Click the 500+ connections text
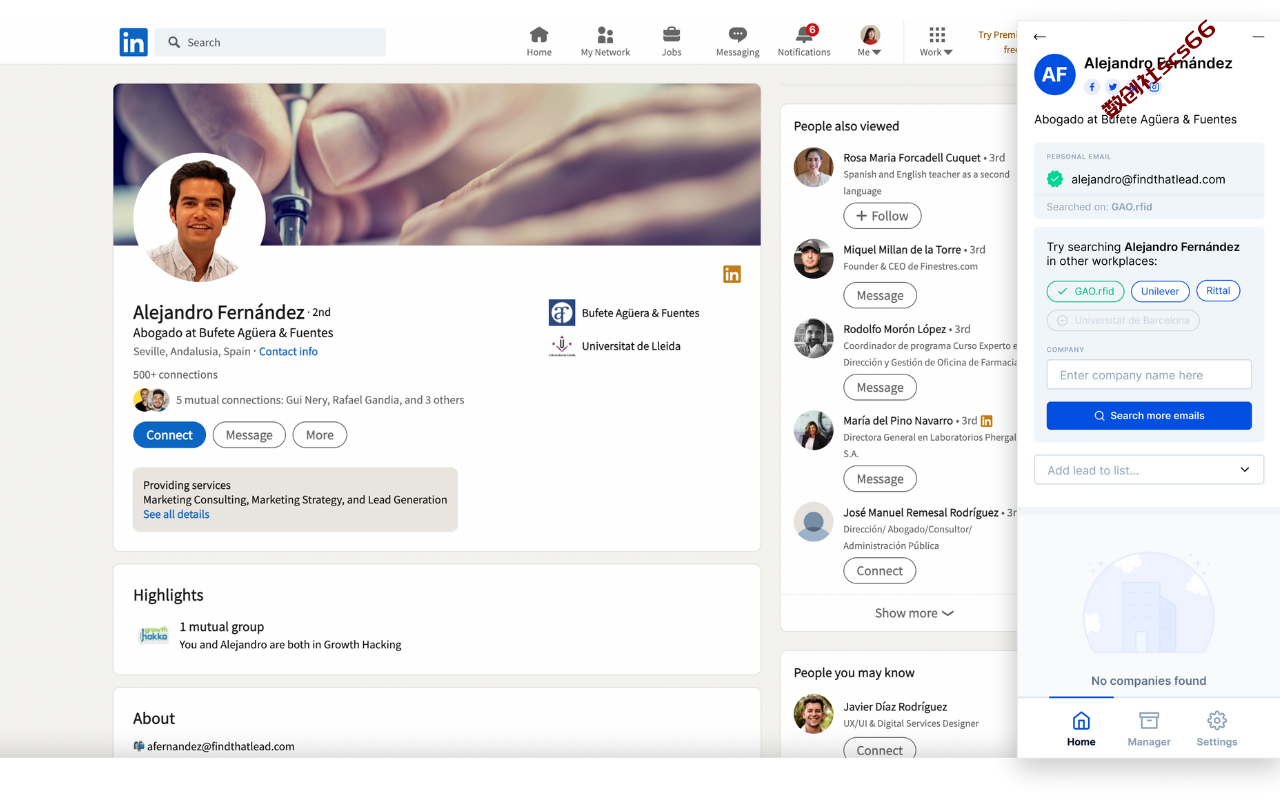1280x800 pixels. point(175,375)
